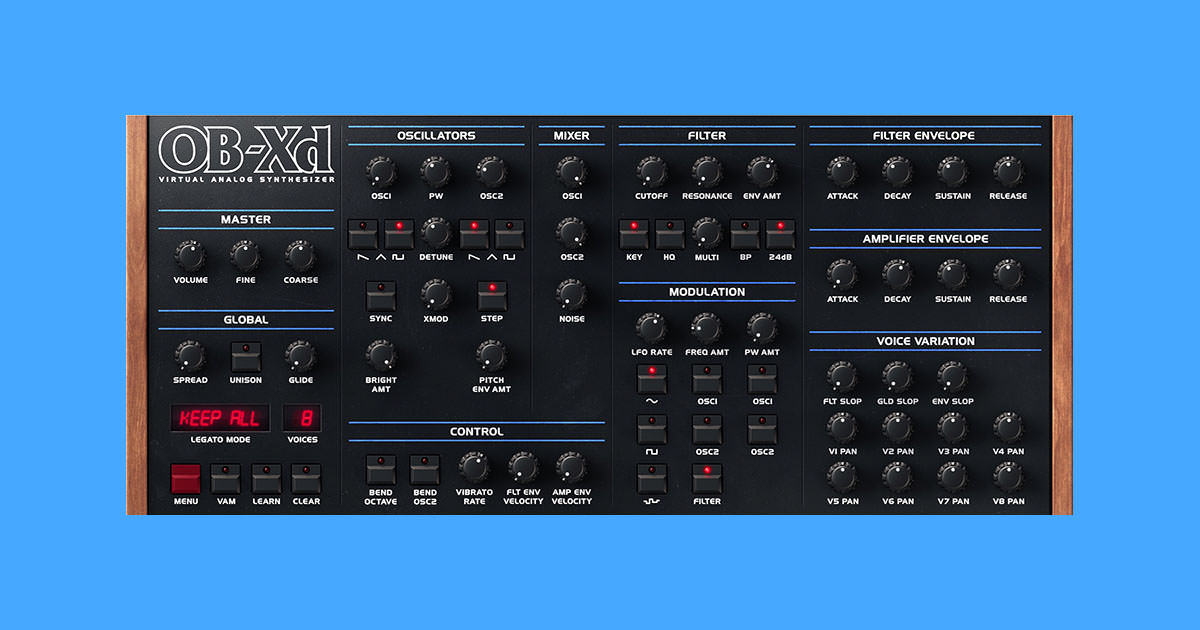
Task: Click the V8 PAN knob
Action: pyautogui.click(x=1009, y=477)
